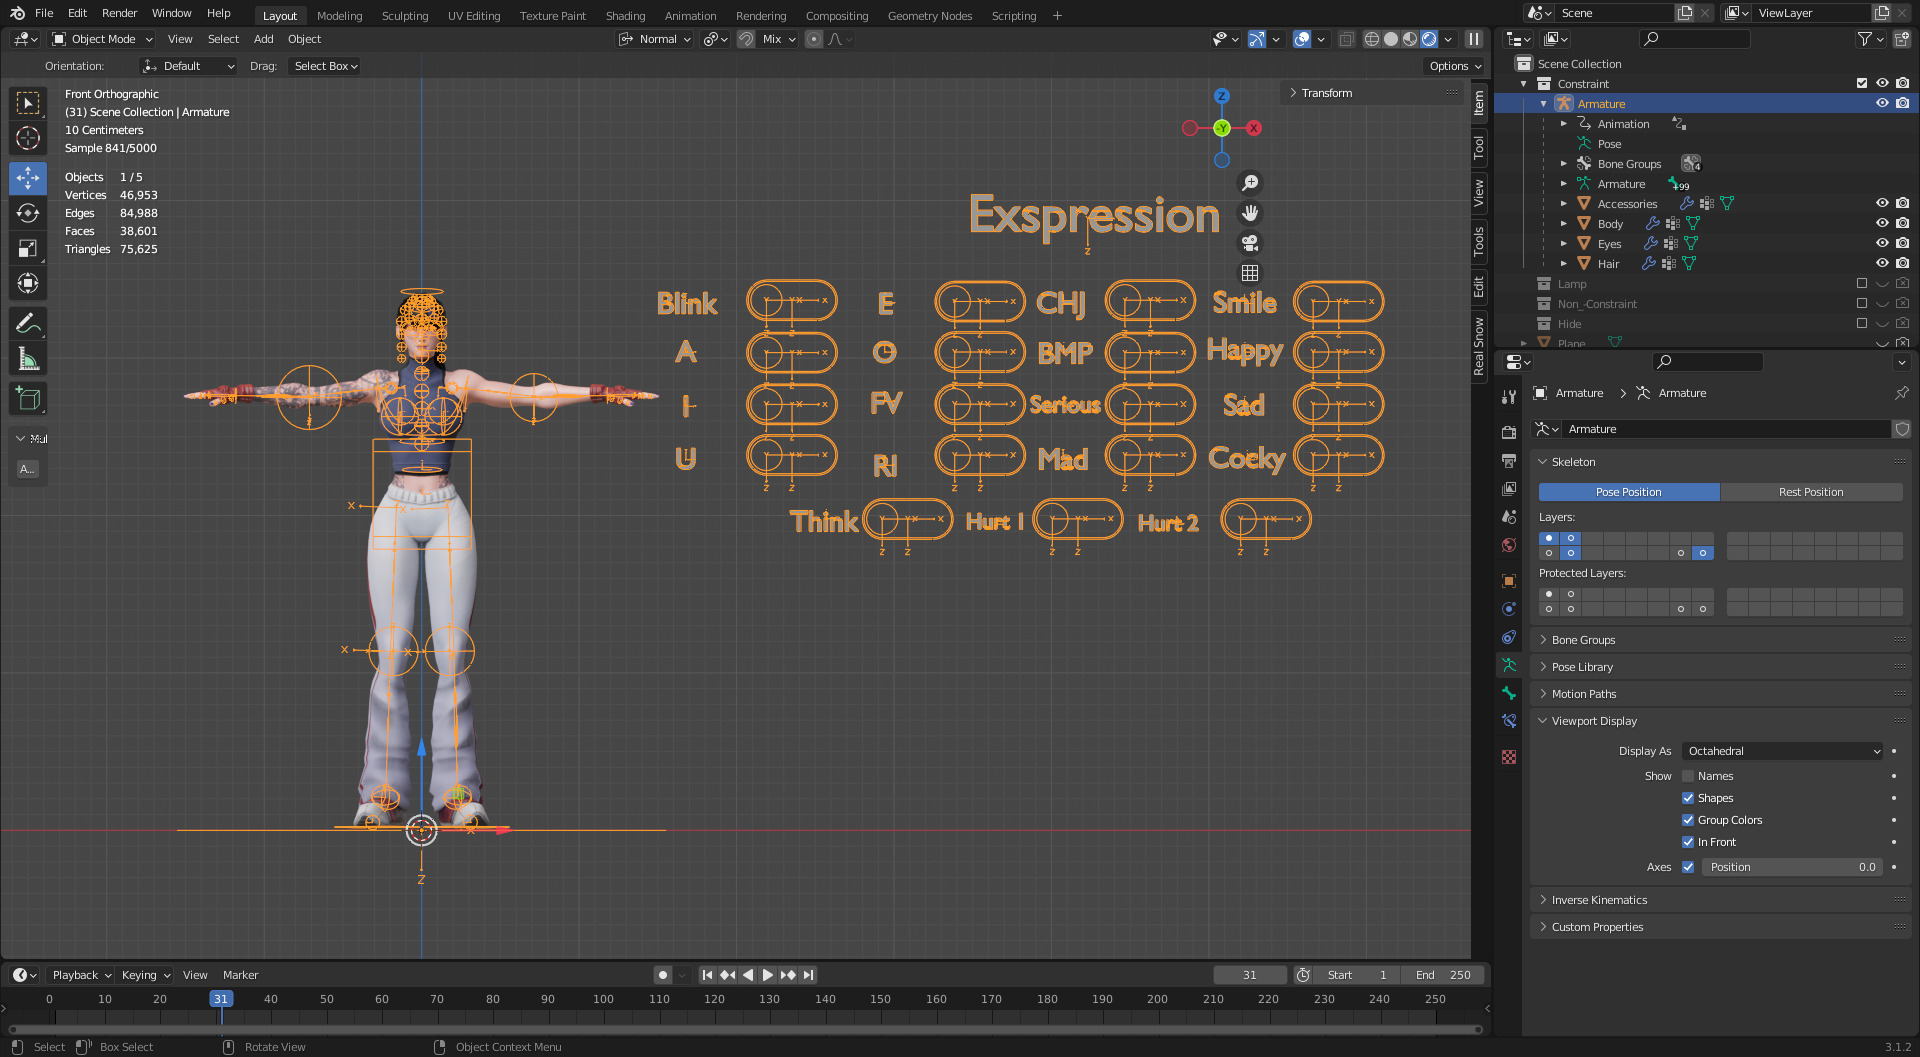The image size is (1920, 1057).
Task: Toggle X-ray display in viewport header
Action: click(1346, 39)
